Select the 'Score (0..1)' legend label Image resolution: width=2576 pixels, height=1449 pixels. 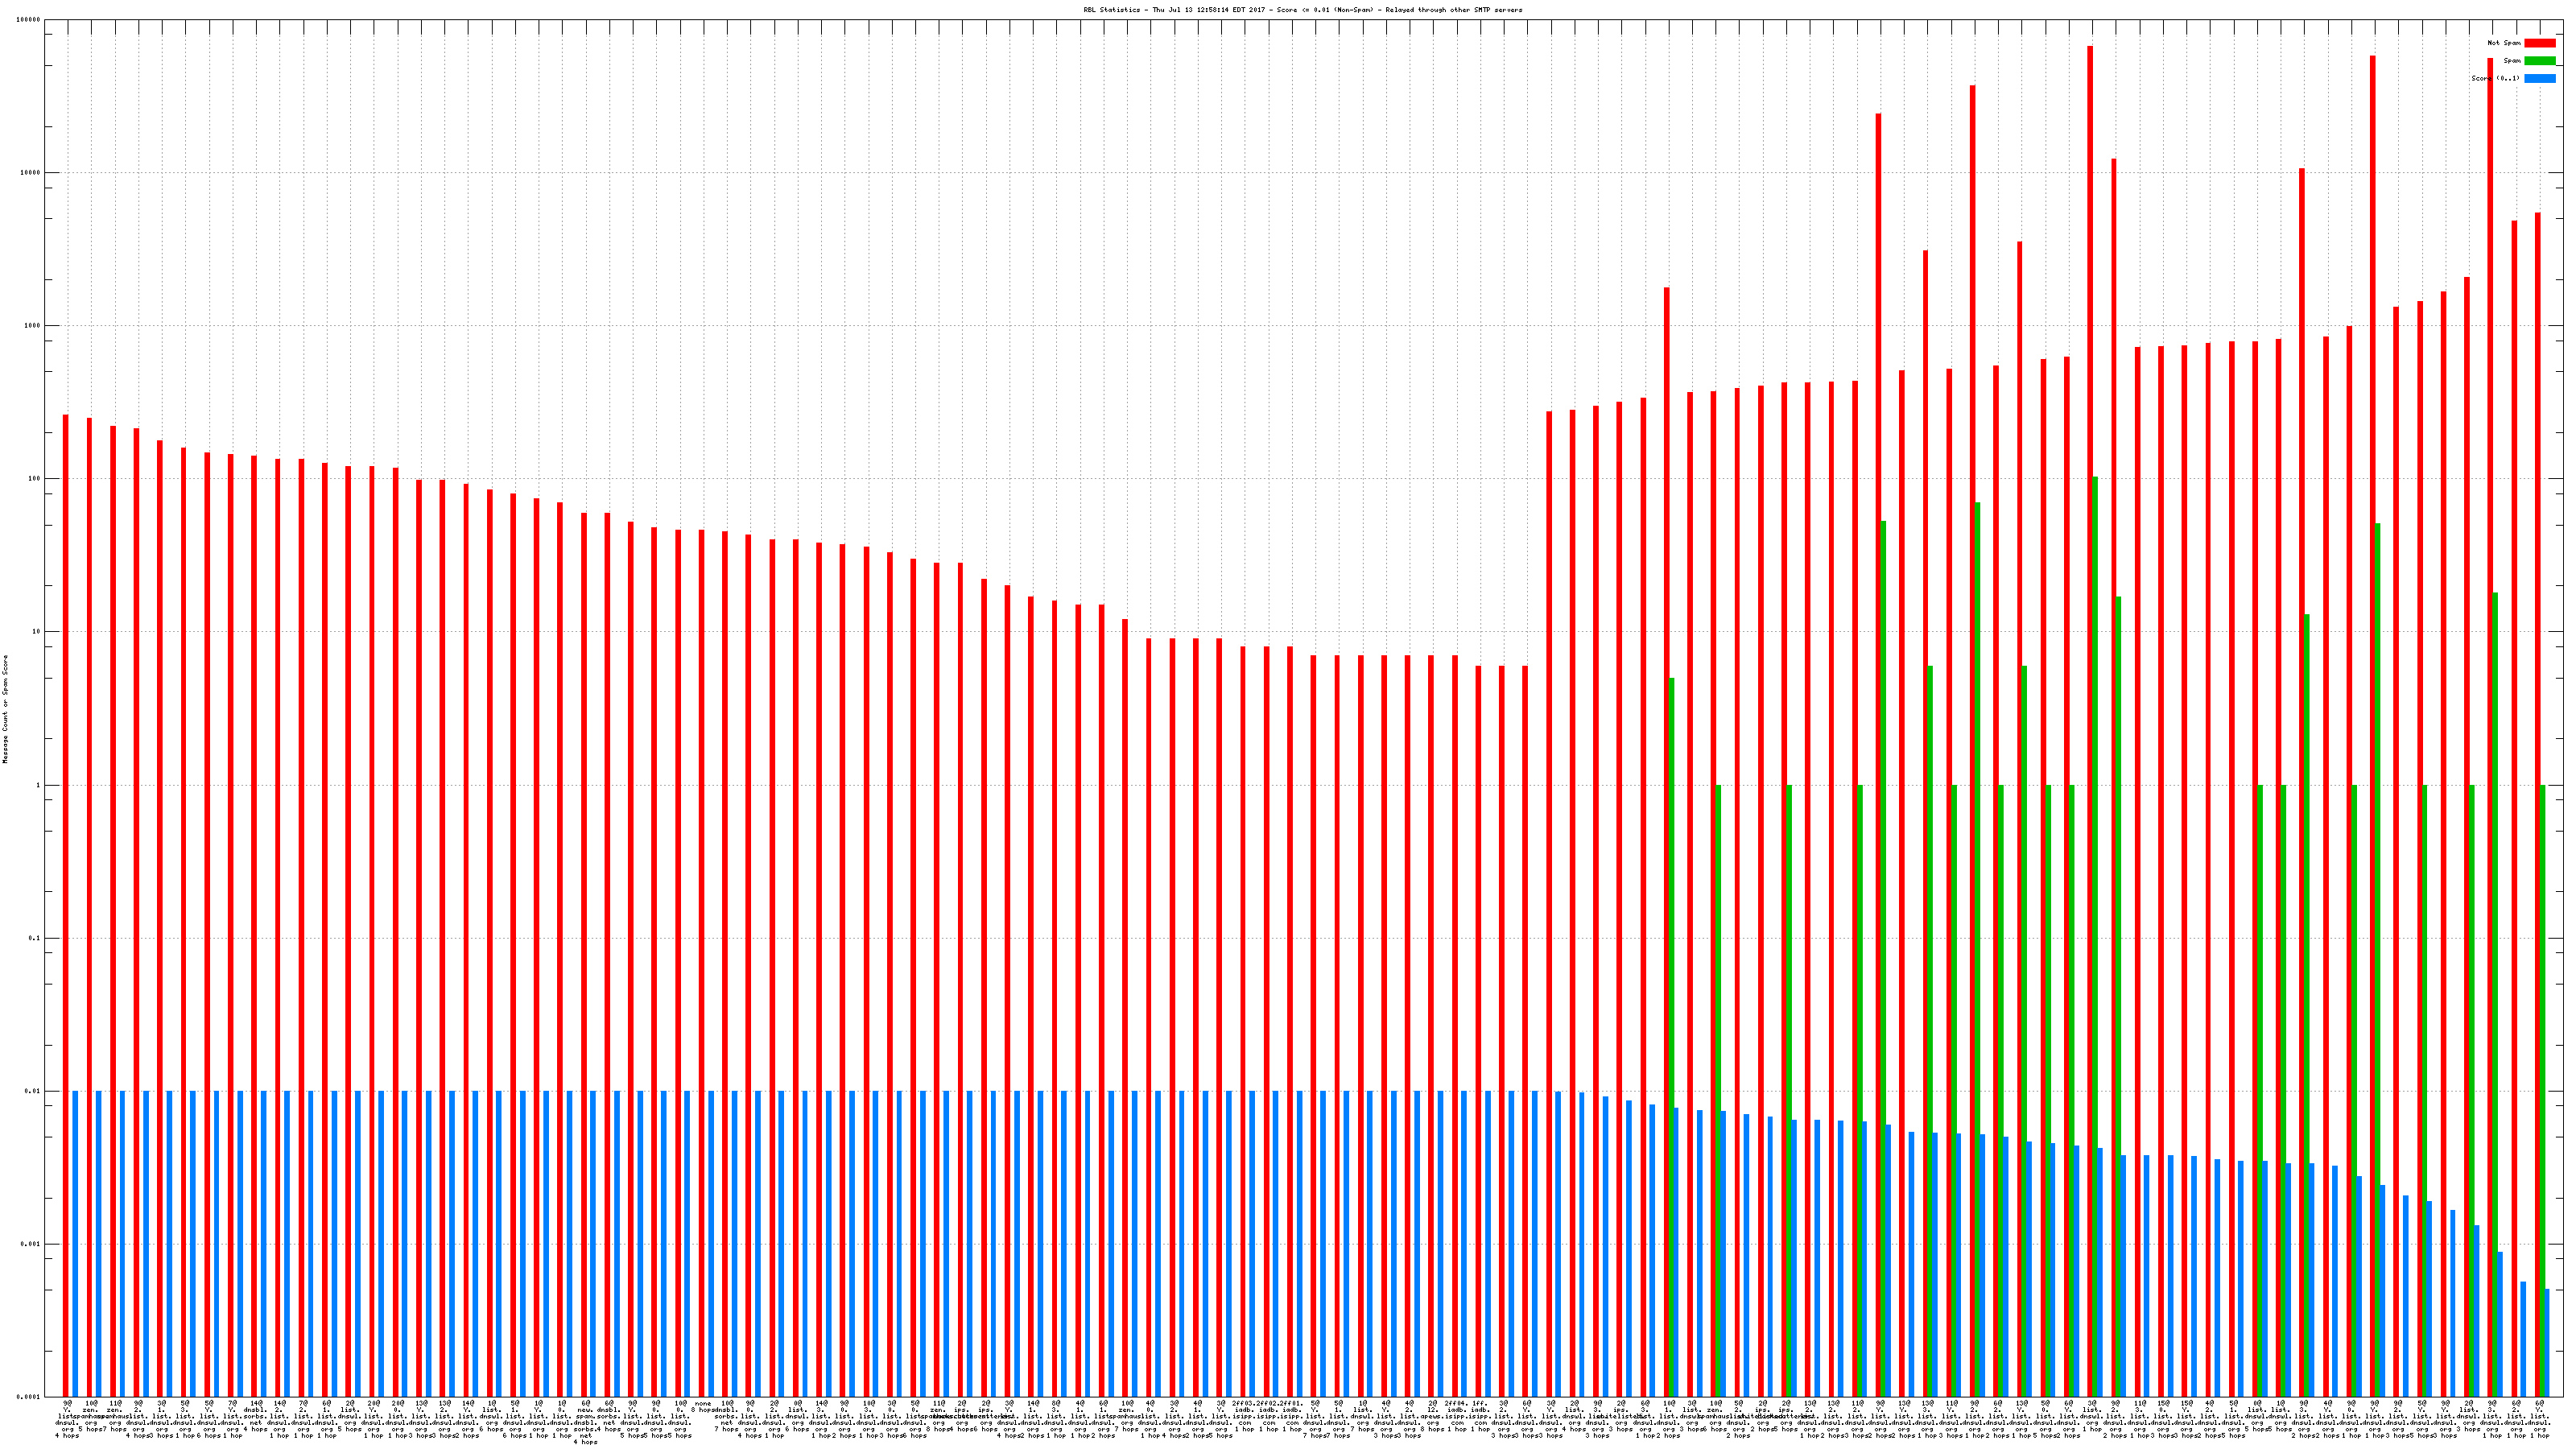2495,78
